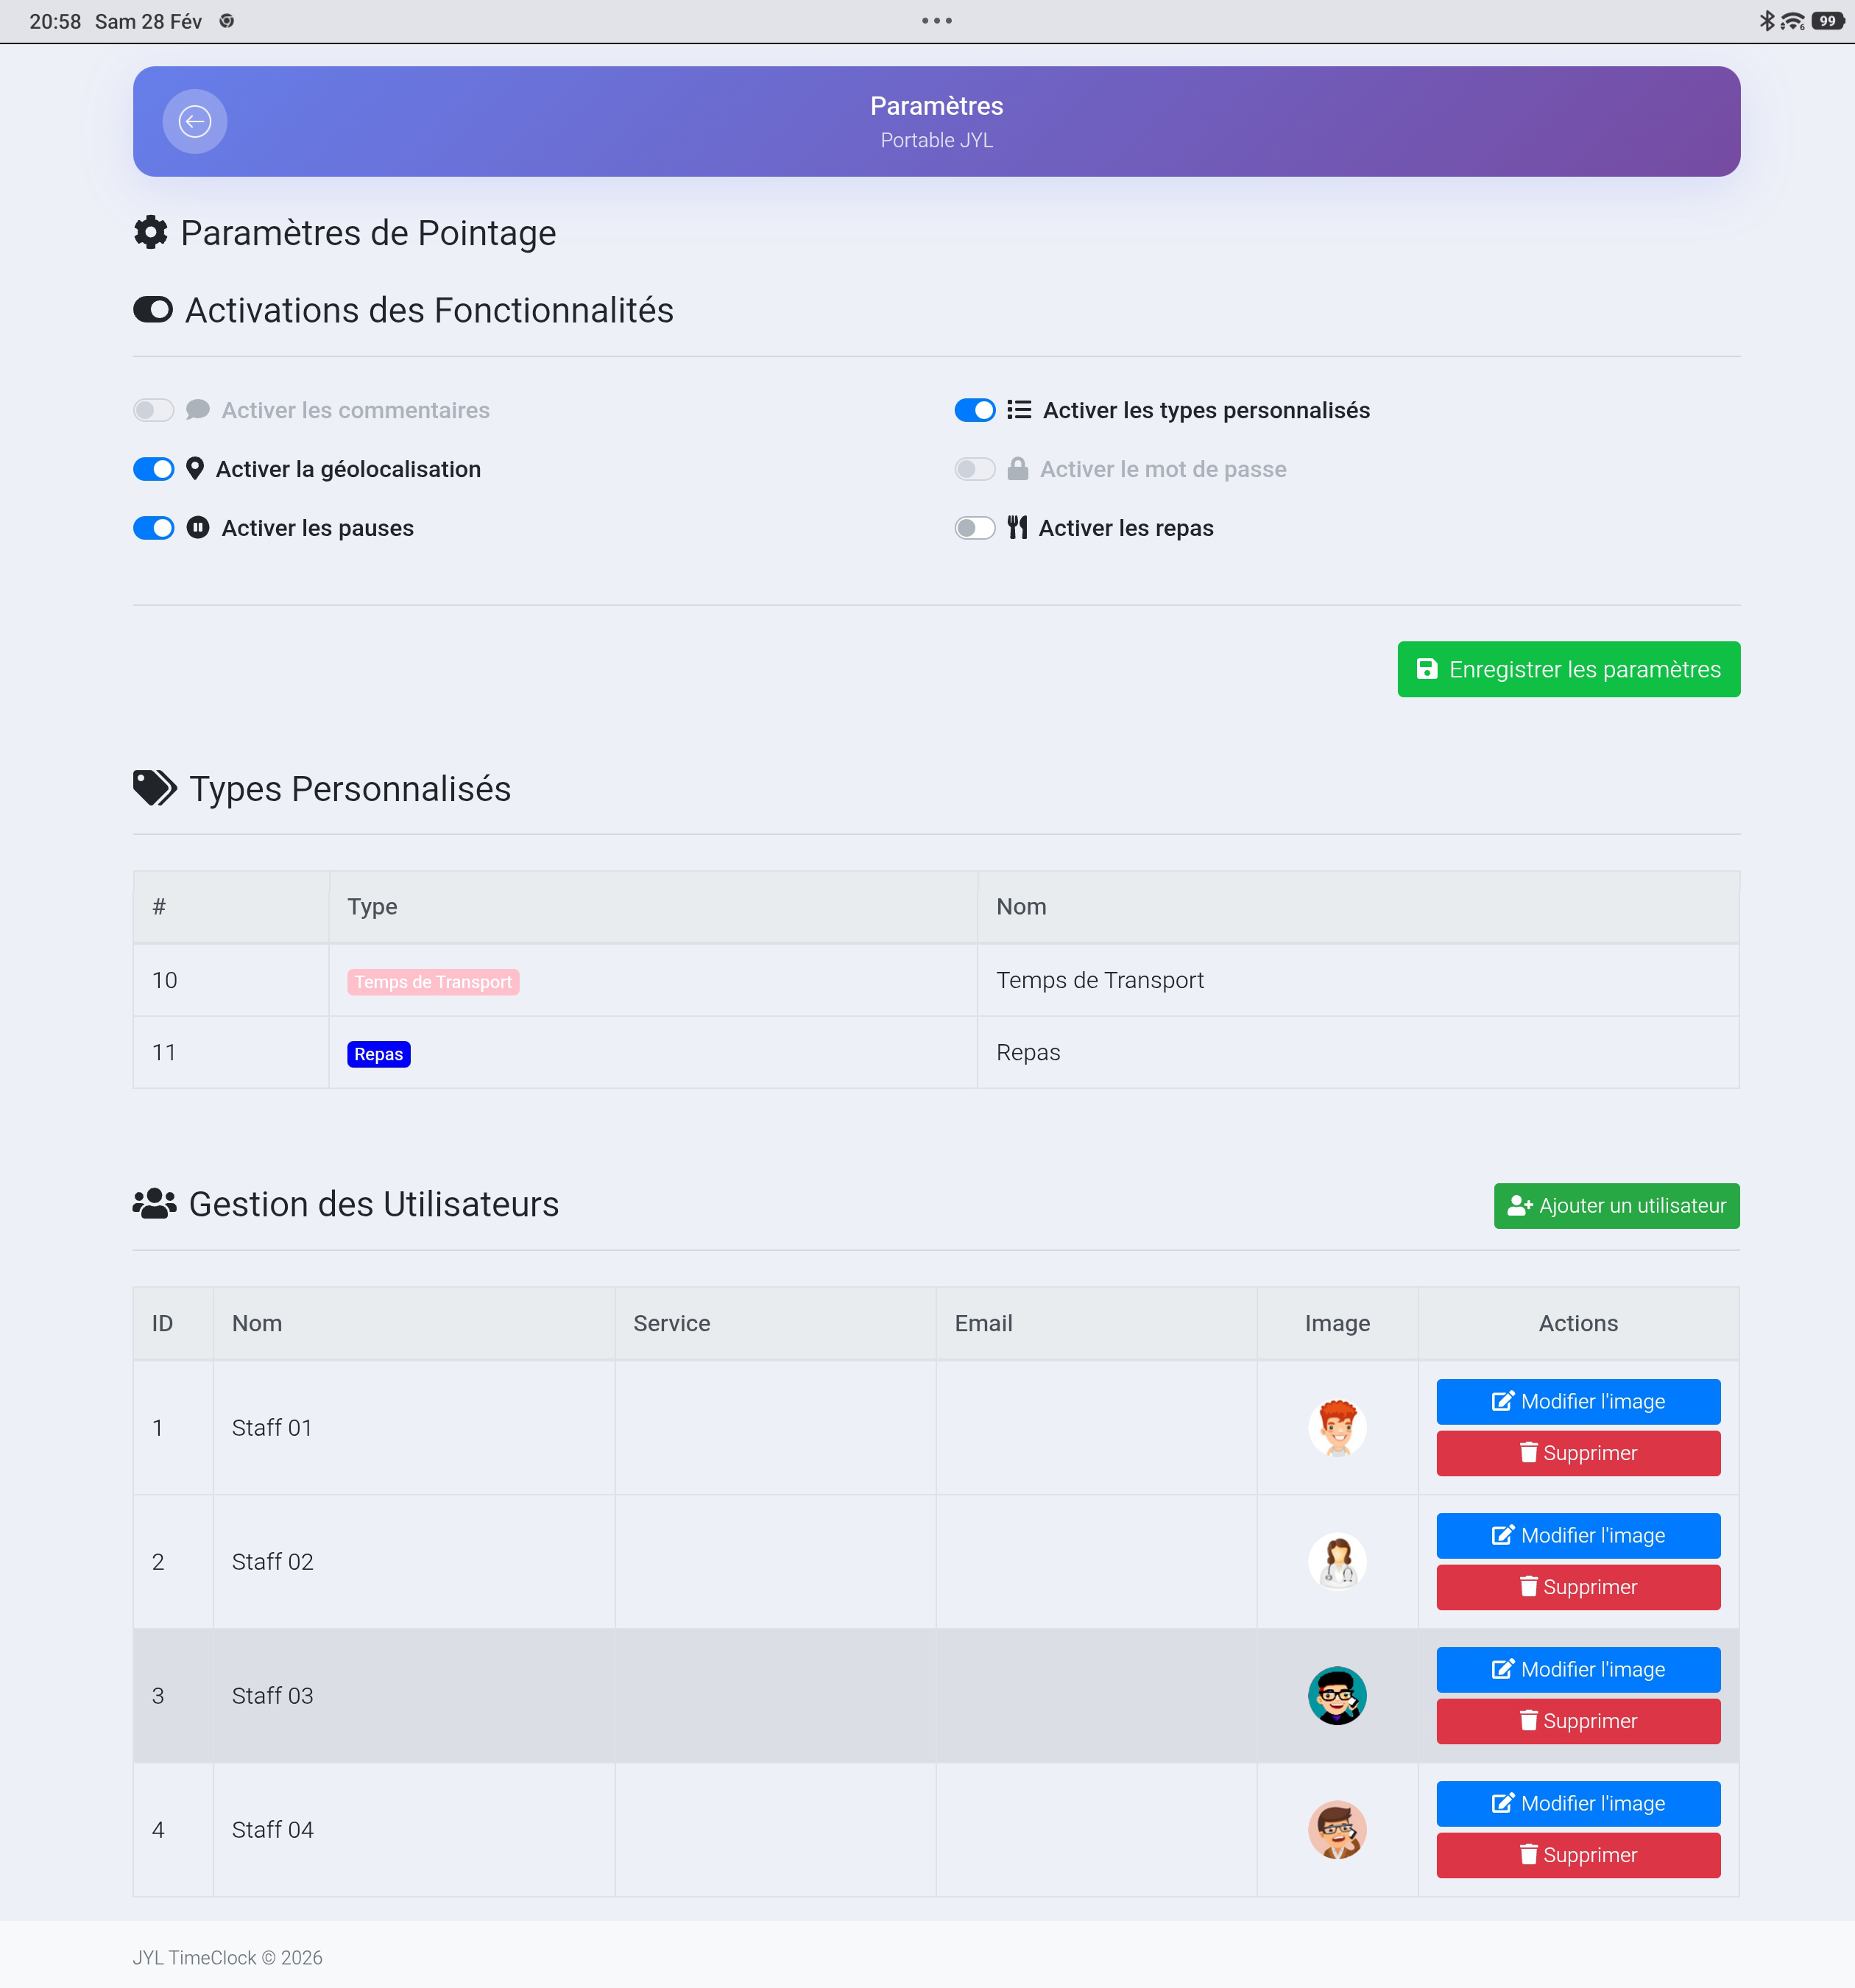Supprimer the Staff 02 user
The image size is (1855, 1988).
point(1578,1587)
